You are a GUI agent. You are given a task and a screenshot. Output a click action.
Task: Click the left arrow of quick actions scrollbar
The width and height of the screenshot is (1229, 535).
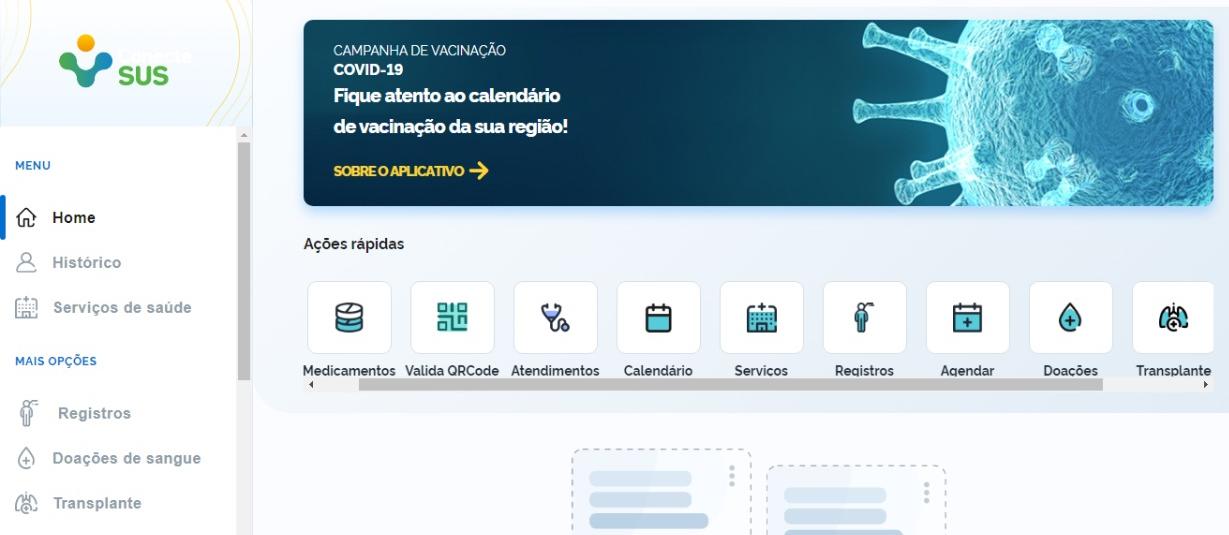311,385
